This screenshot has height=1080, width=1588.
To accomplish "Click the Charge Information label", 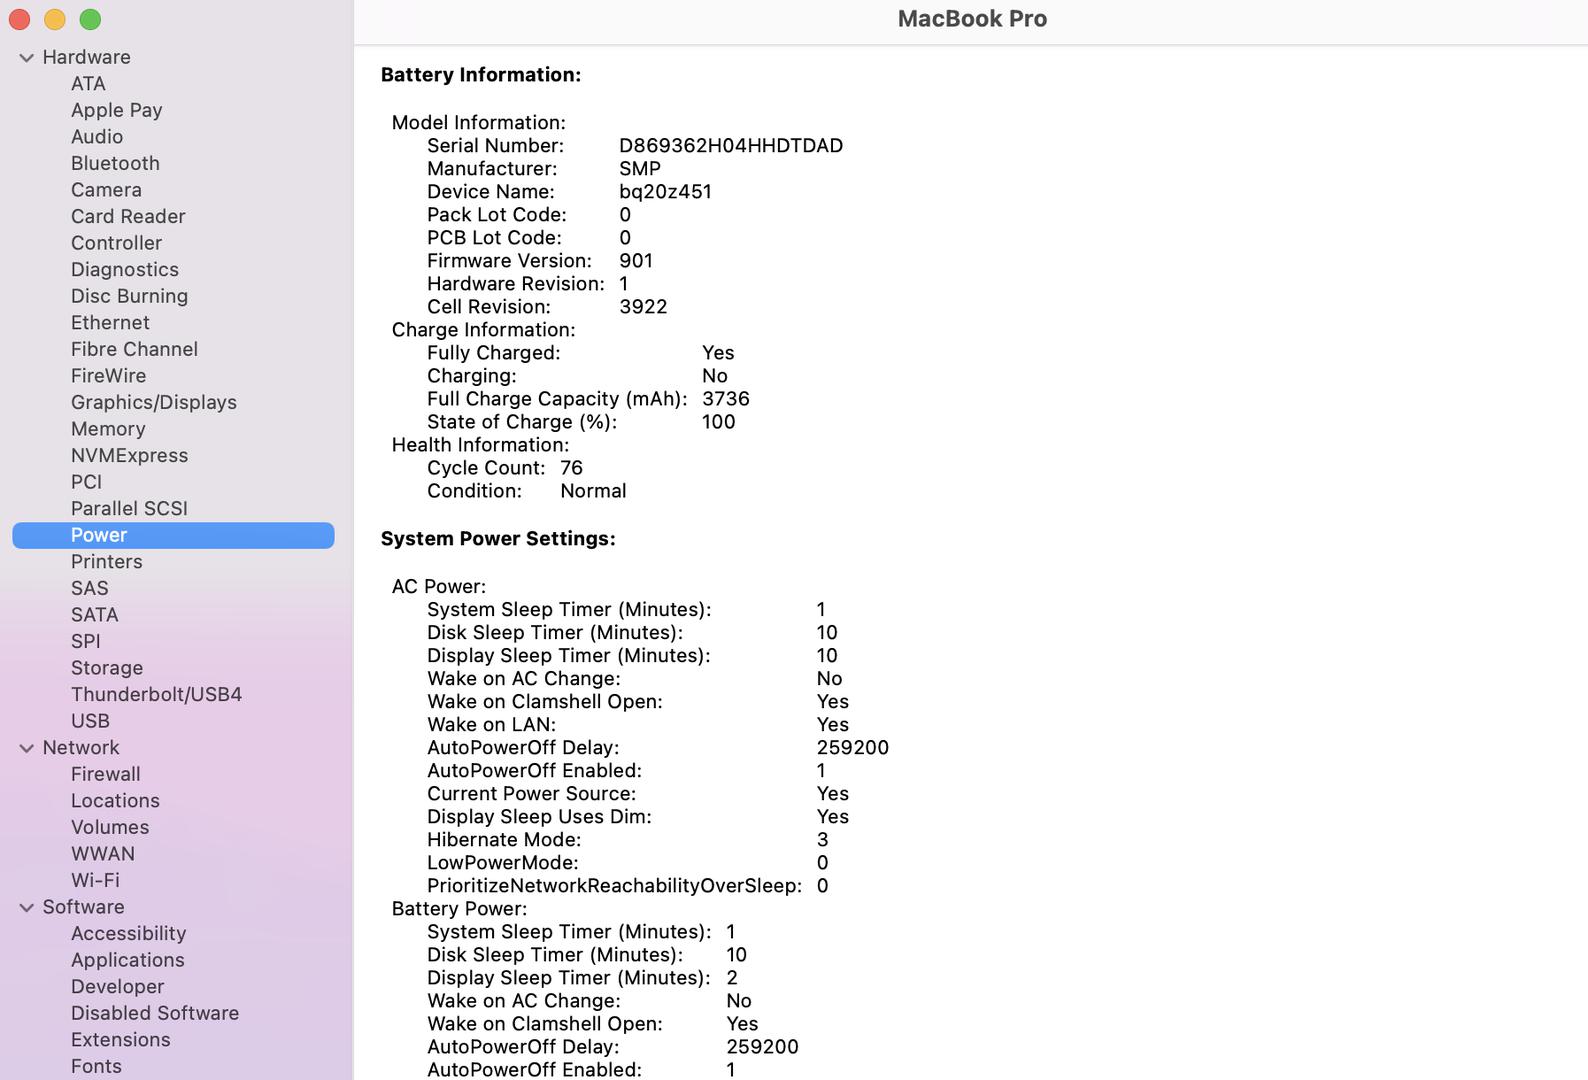I will tap(483, 330).
